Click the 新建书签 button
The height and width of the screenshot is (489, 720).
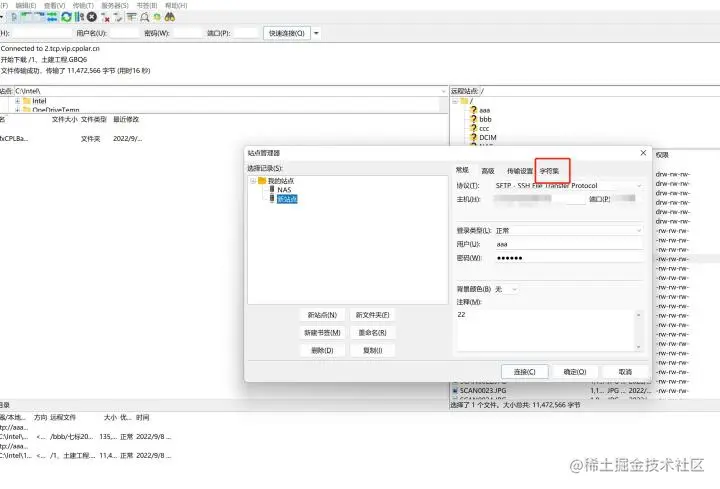pos(322,332)
